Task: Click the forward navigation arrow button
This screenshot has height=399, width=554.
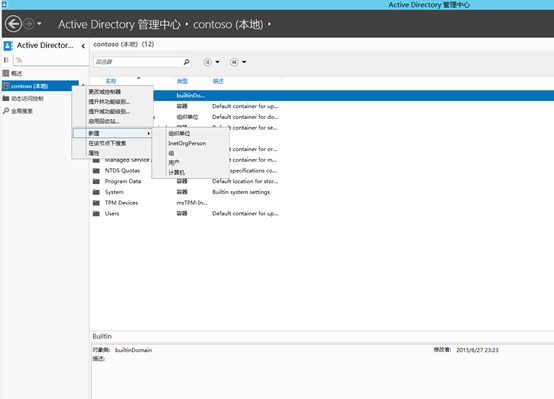Action: point(29,24)
